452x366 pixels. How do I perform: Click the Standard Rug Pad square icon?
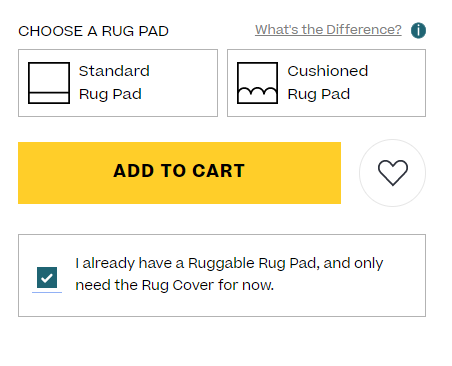pos(49,83)
